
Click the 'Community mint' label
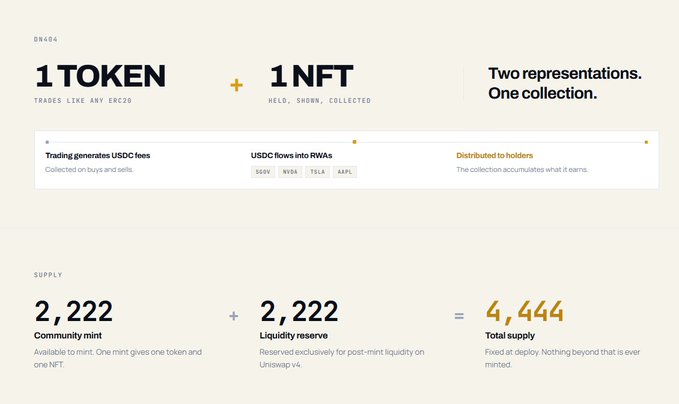(68, 336)
